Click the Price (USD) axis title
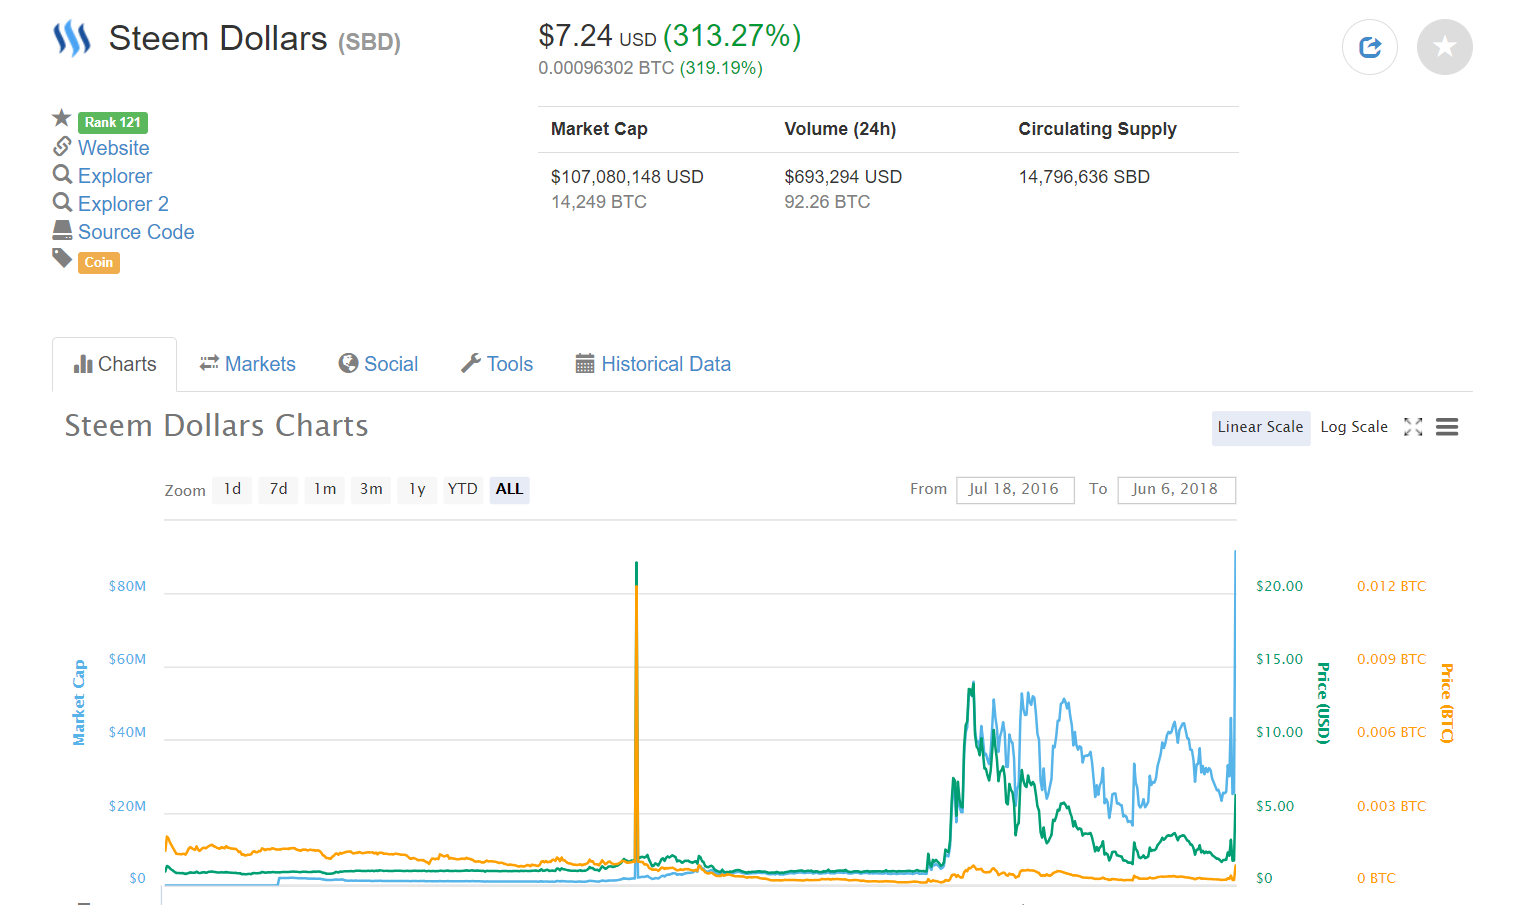The width and height of the screenshot is (1525, 905). pos(1323,702)
